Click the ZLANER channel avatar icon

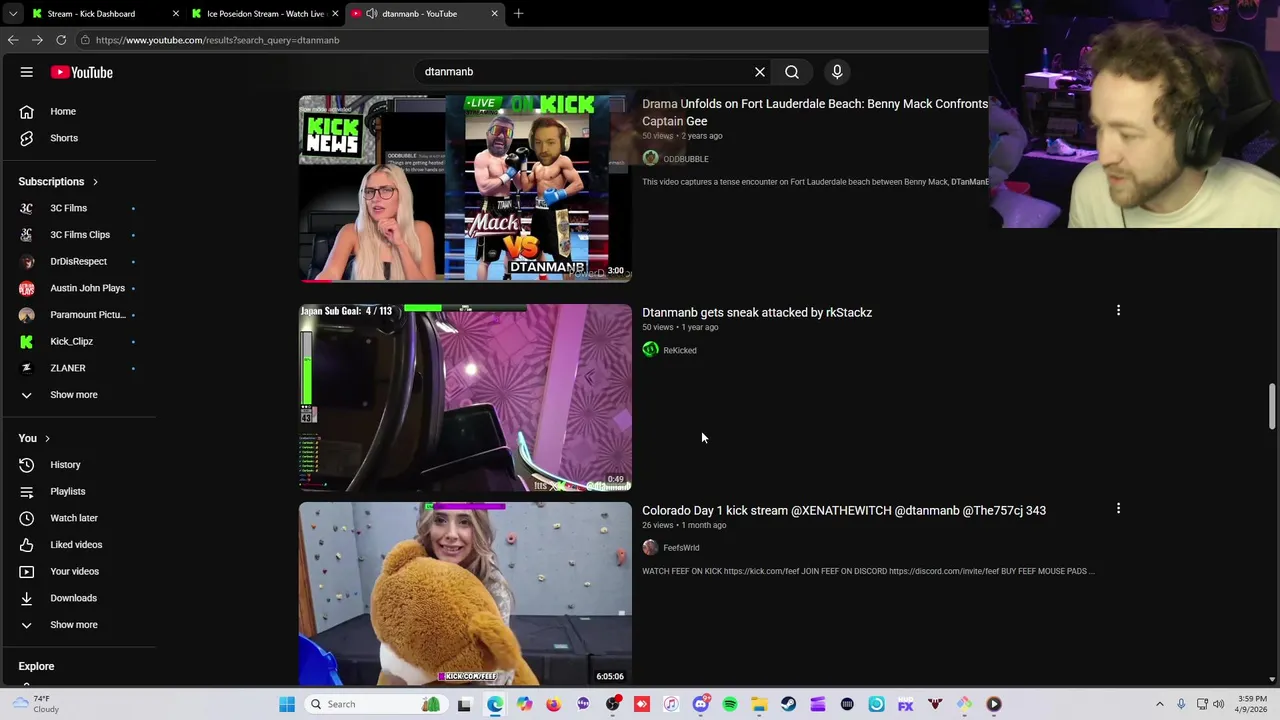(x=27, y=368)
